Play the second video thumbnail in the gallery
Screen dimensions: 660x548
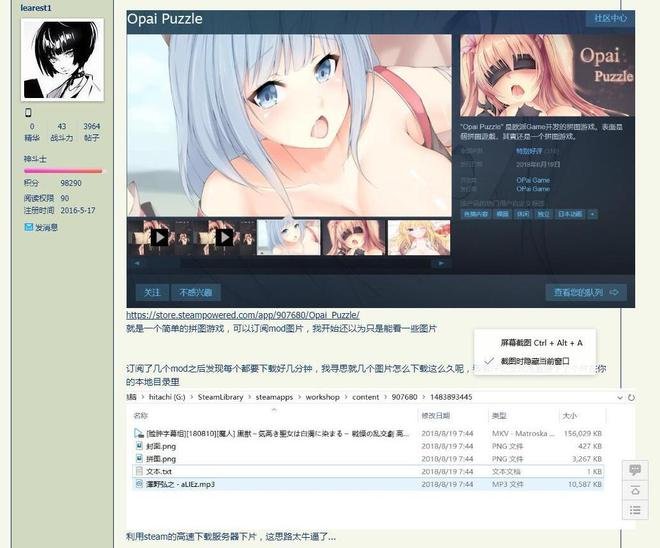[x=224, y=237]
